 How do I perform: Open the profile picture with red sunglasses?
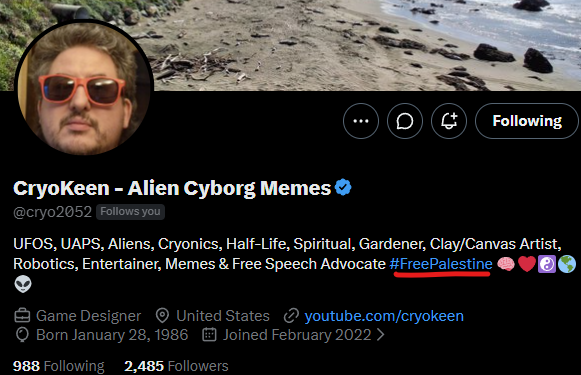(x=84, y=88)
